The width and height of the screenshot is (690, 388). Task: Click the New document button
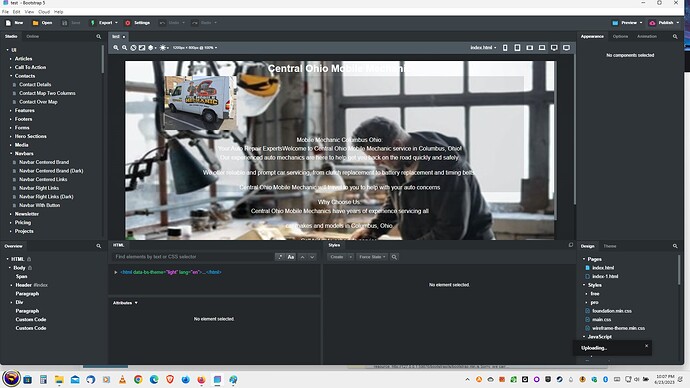(14, 23)
